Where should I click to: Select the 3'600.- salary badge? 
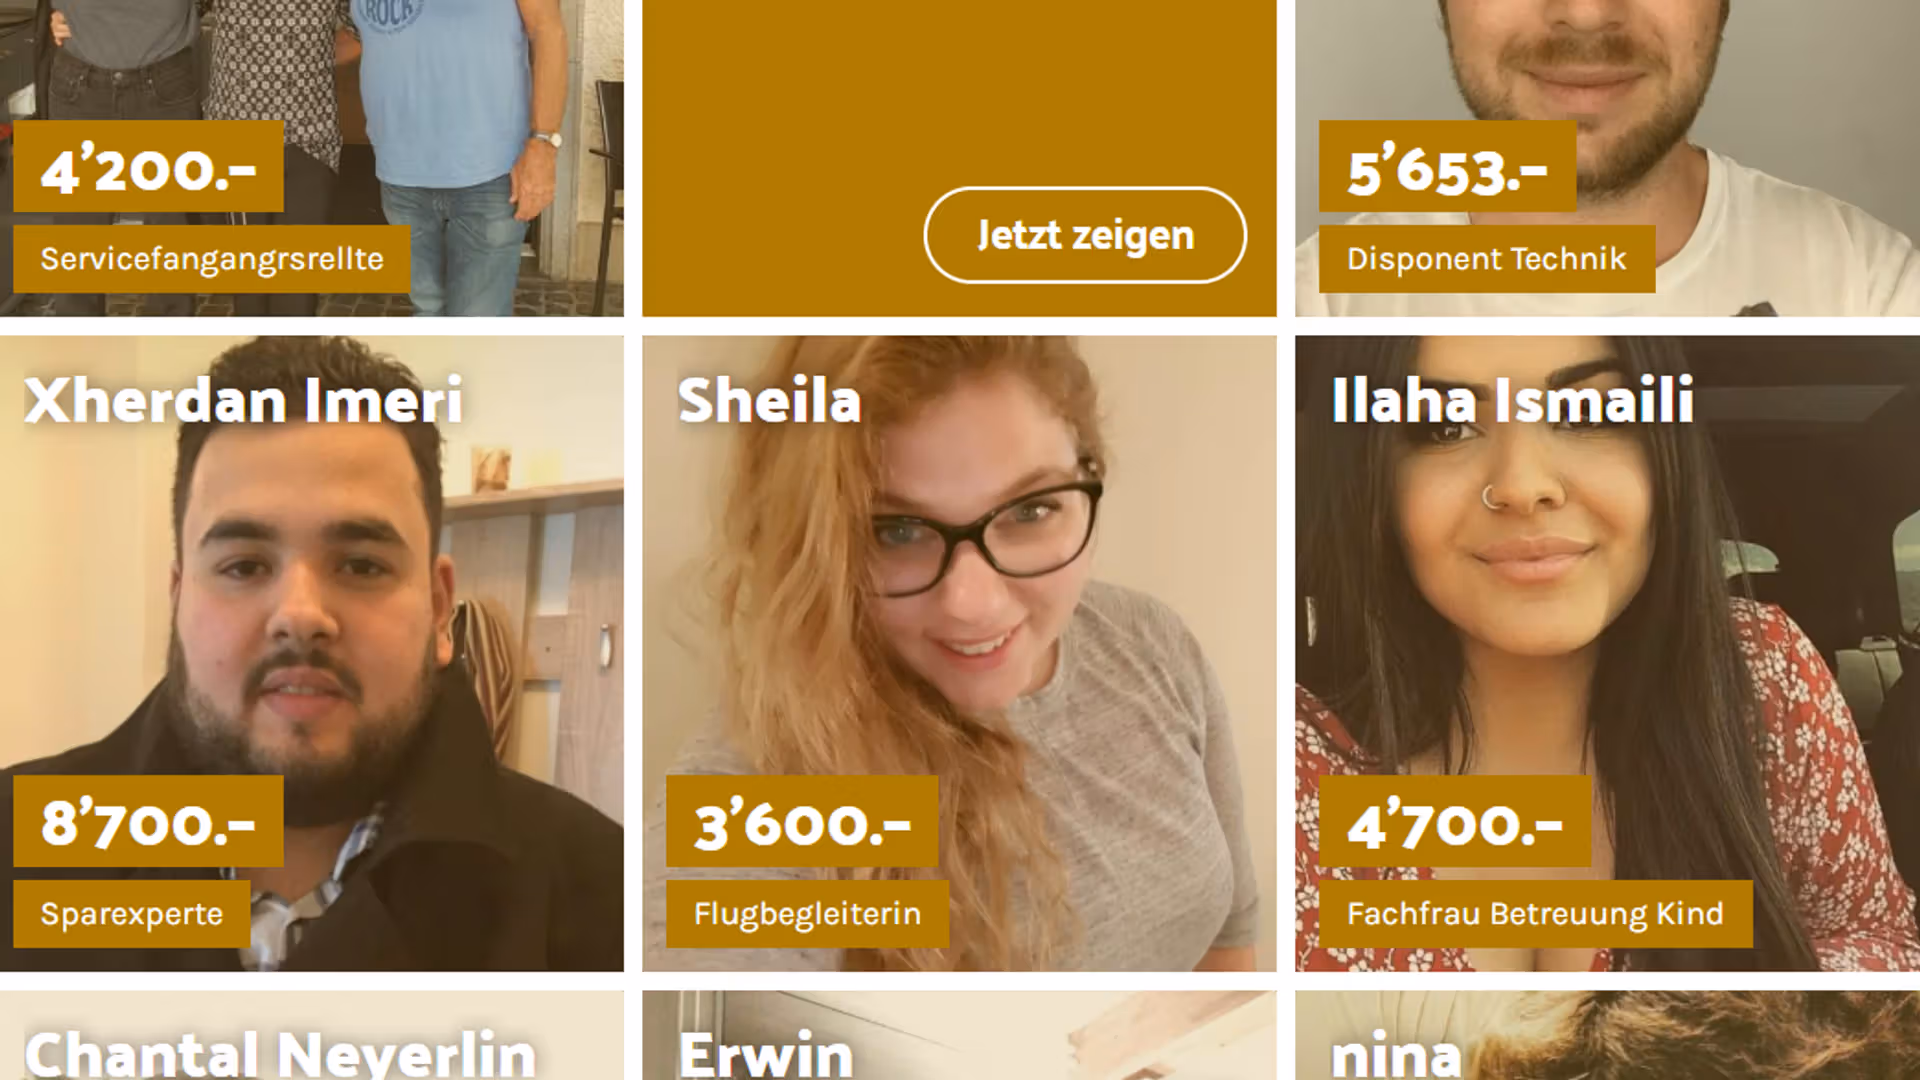coord(802,821)
